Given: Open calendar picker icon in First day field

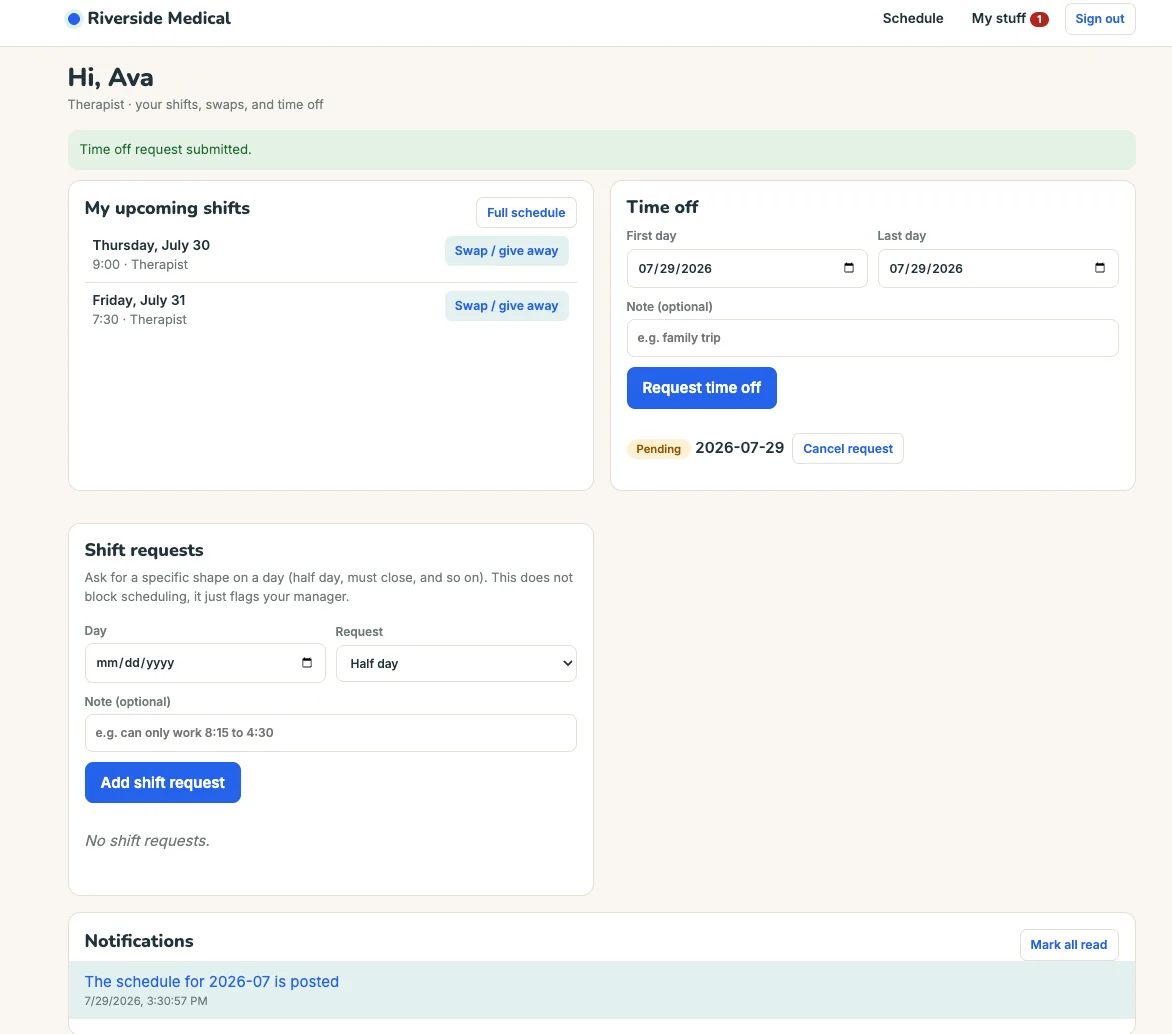Looking at the screenshot, I should (x=848, y=268).
